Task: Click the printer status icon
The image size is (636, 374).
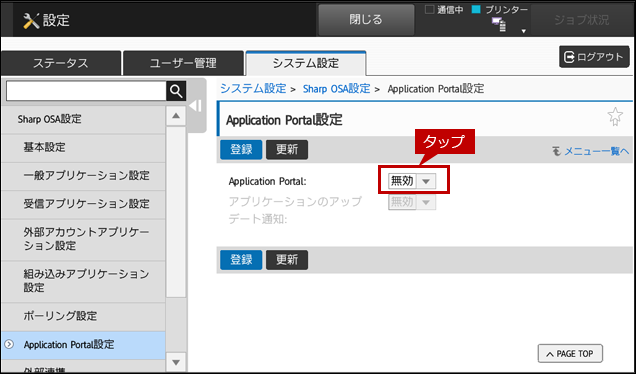Action: [499, 24]
